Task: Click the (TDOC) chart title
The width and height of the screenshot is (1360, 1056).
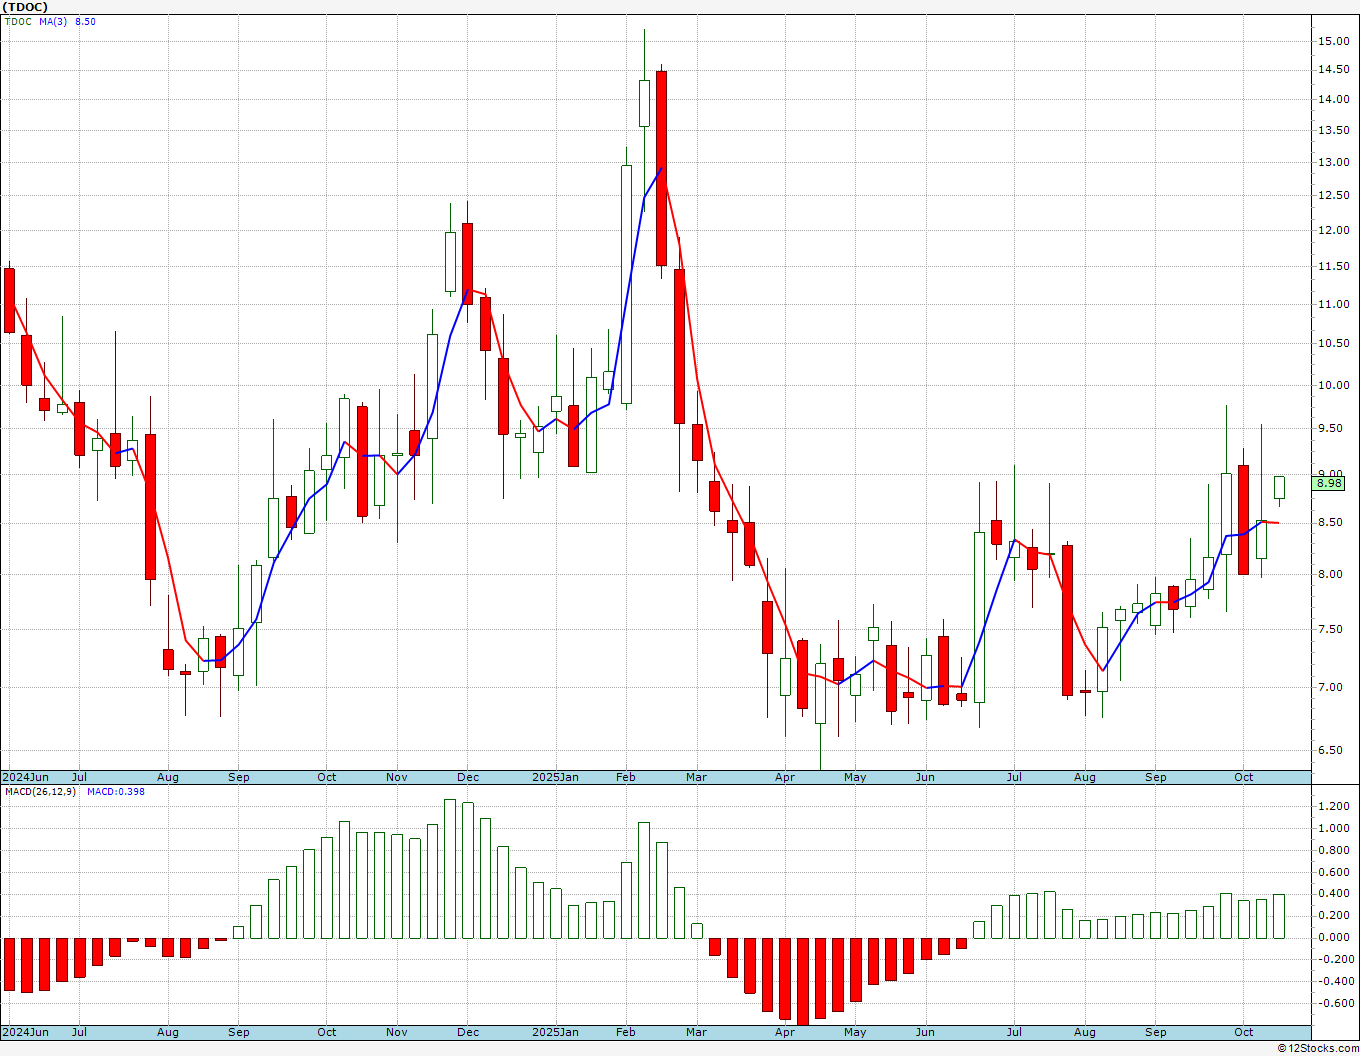Action: [24, 7]
